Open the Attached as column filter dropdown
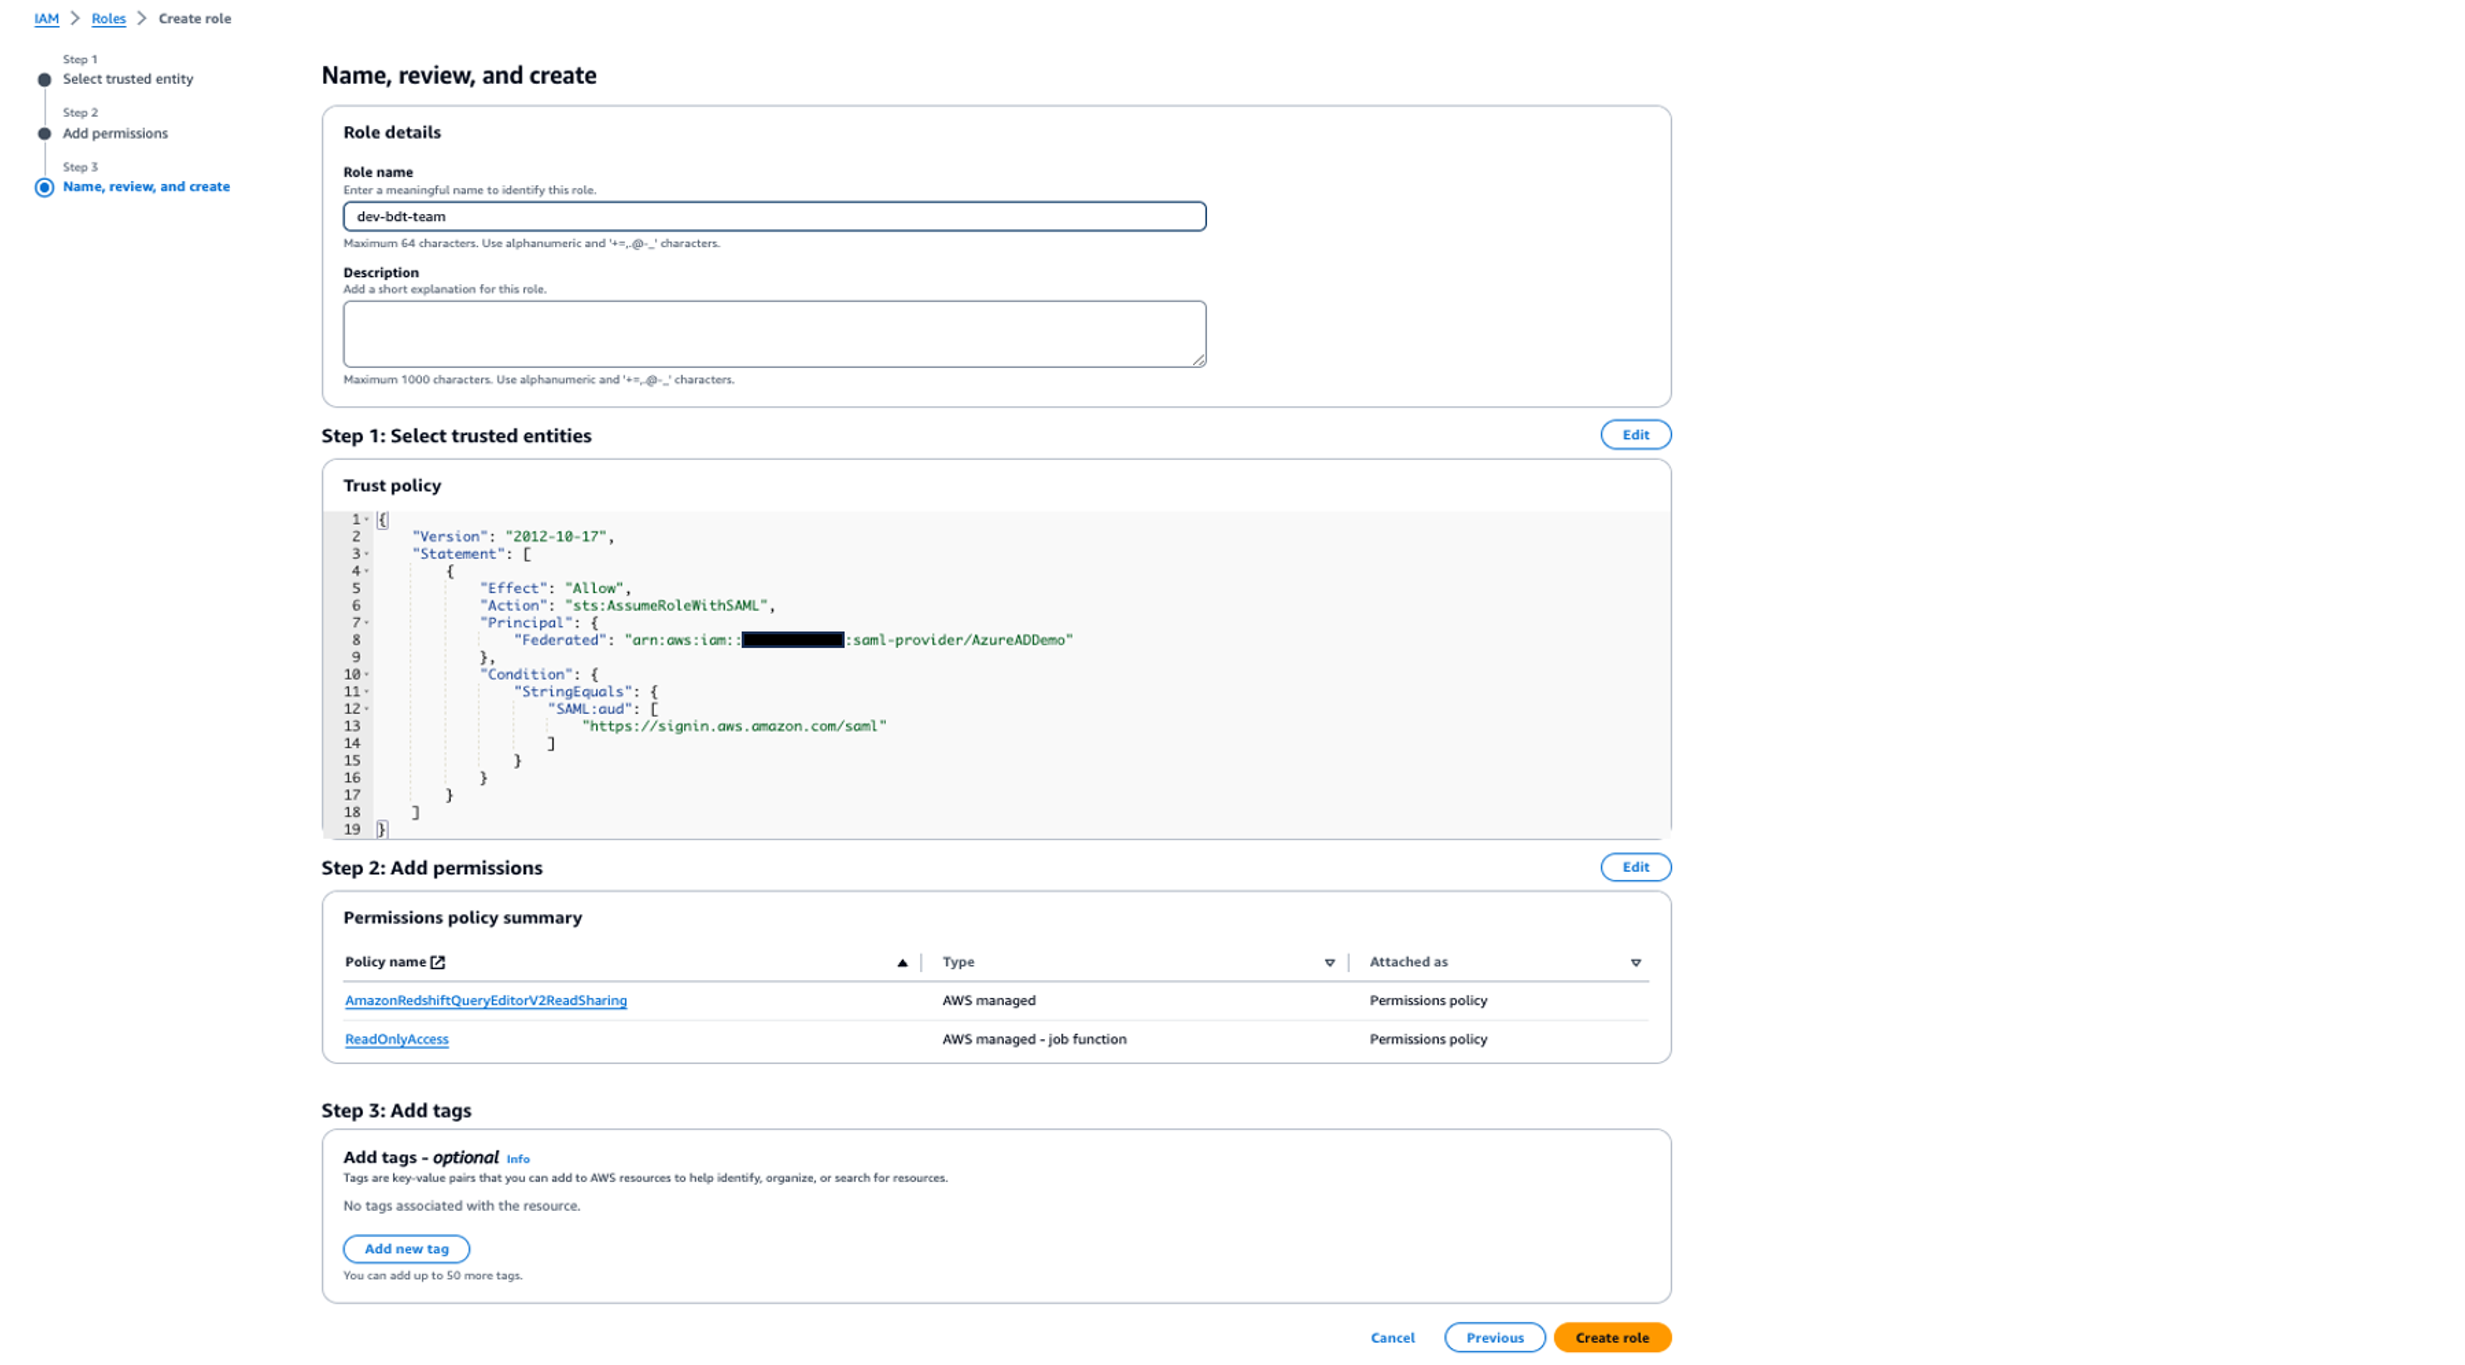 click(1636, 962)
